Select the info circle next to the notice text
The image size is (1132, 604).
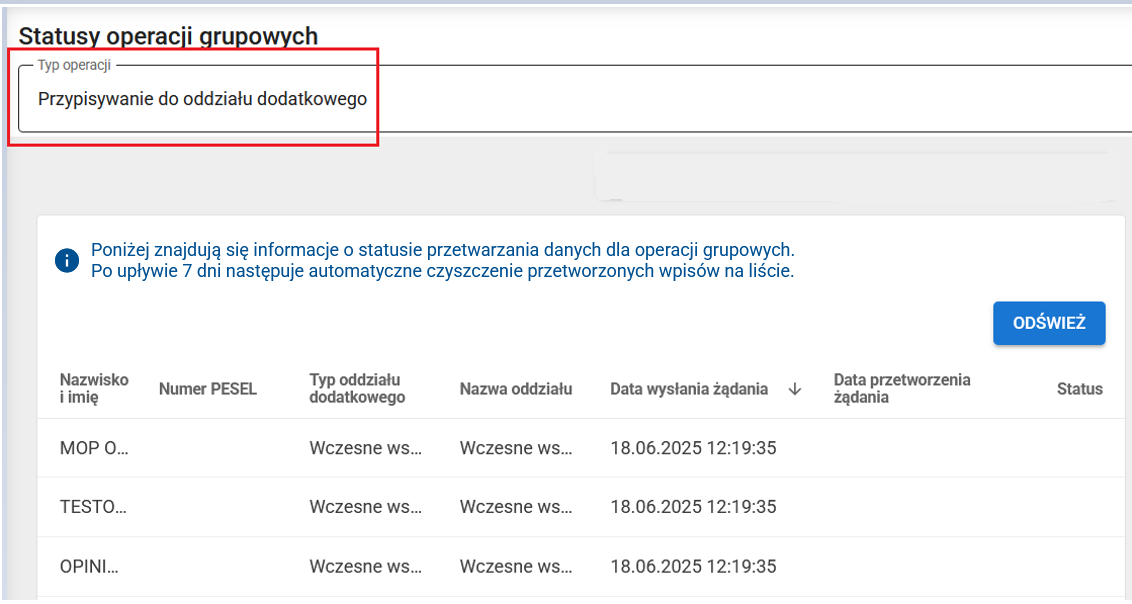point(66,259)
